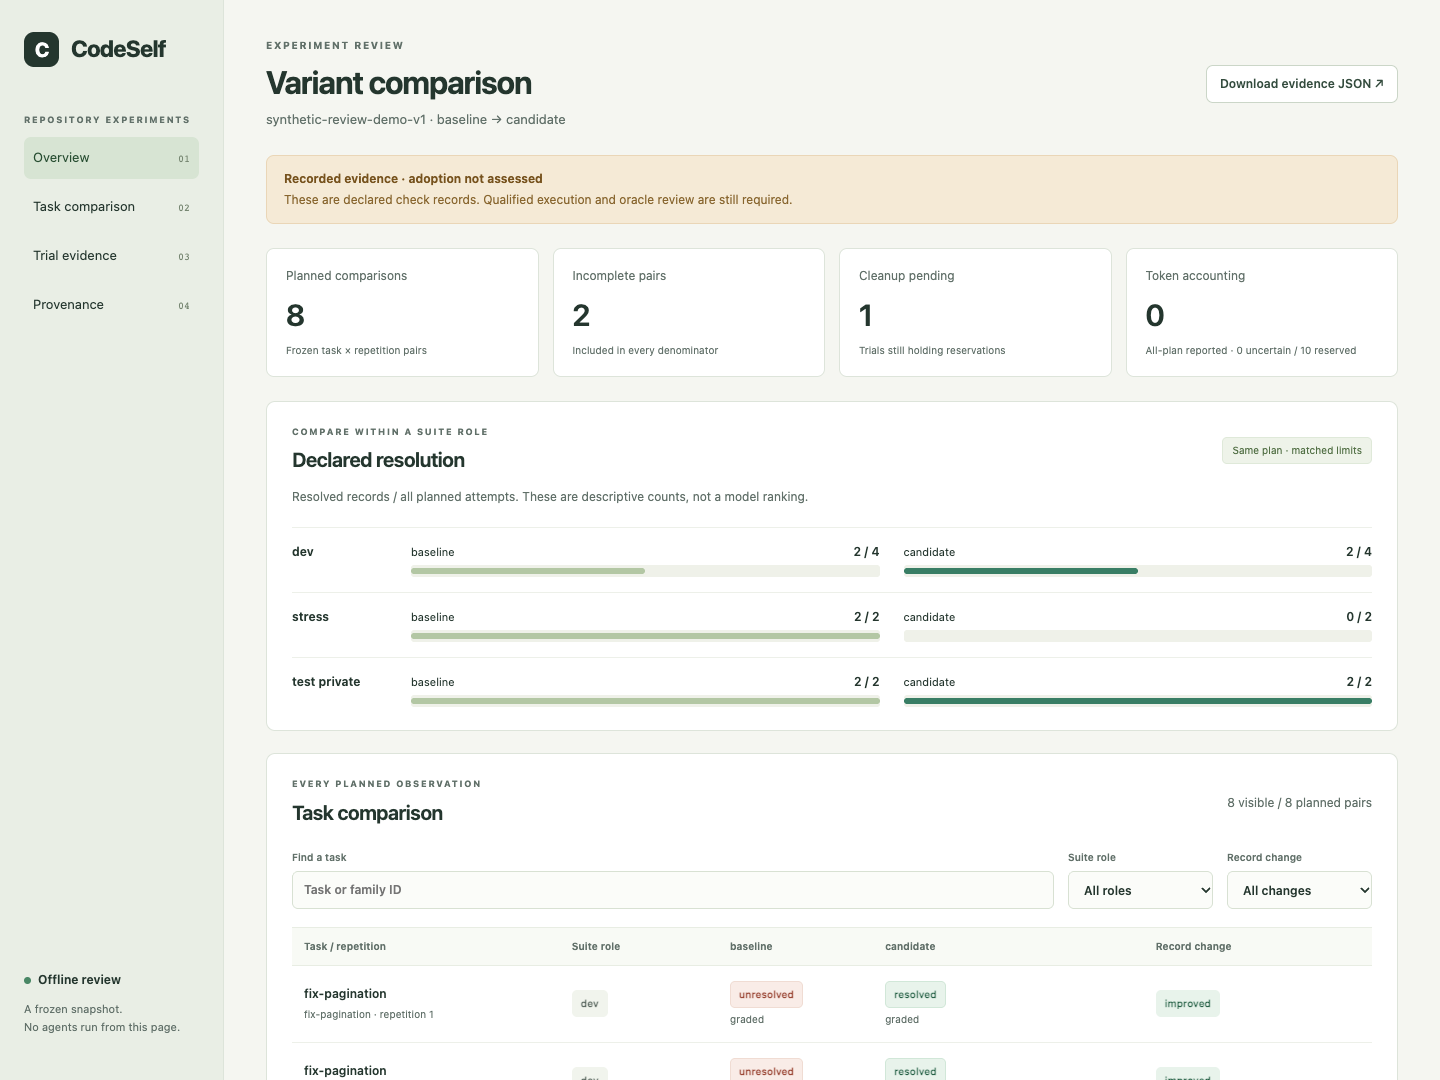
Task: Open the Overview sidebar item
Action: [111, 158]
